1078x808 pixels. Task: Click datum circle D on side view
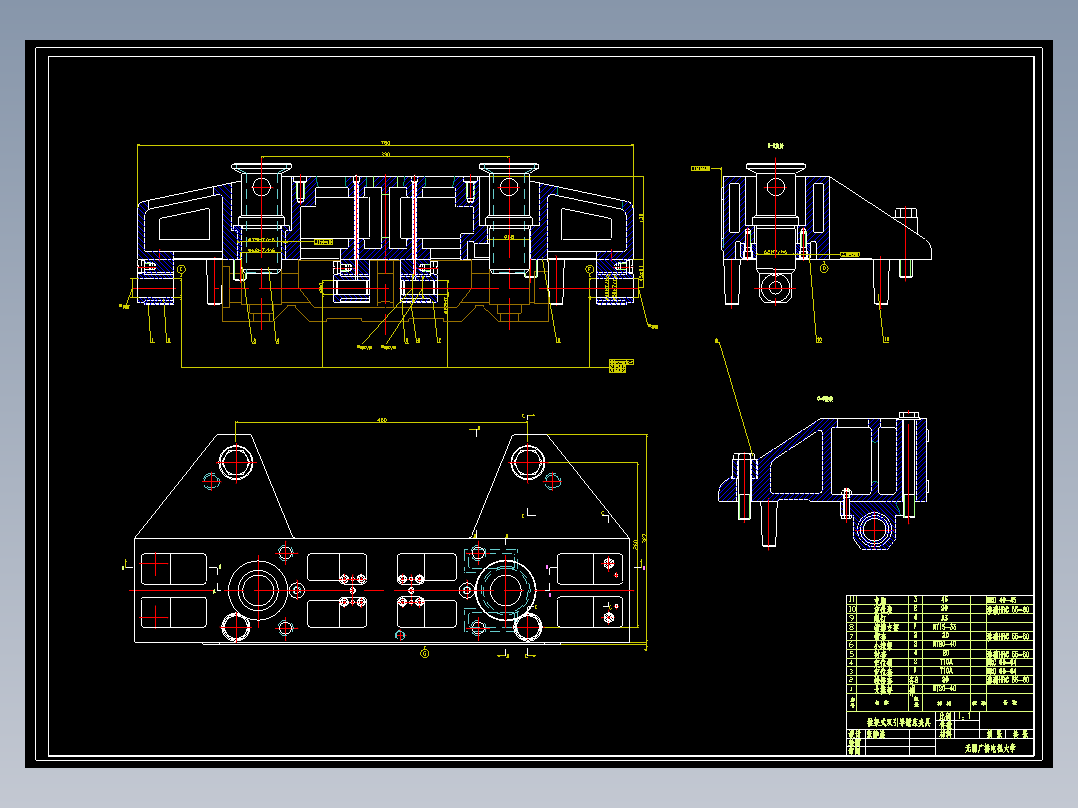[824, 268]
